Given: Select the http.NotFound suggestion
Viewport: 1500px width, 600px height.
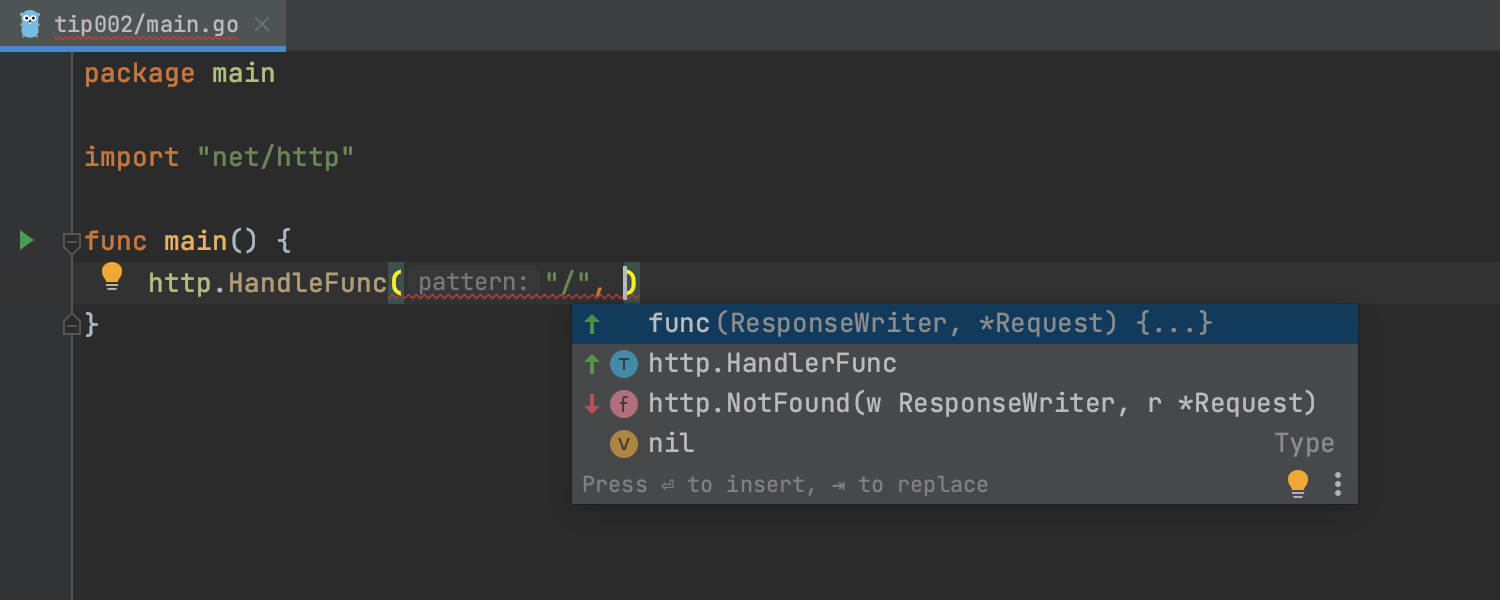Looking at the screenshot, I should pos(980,404).
